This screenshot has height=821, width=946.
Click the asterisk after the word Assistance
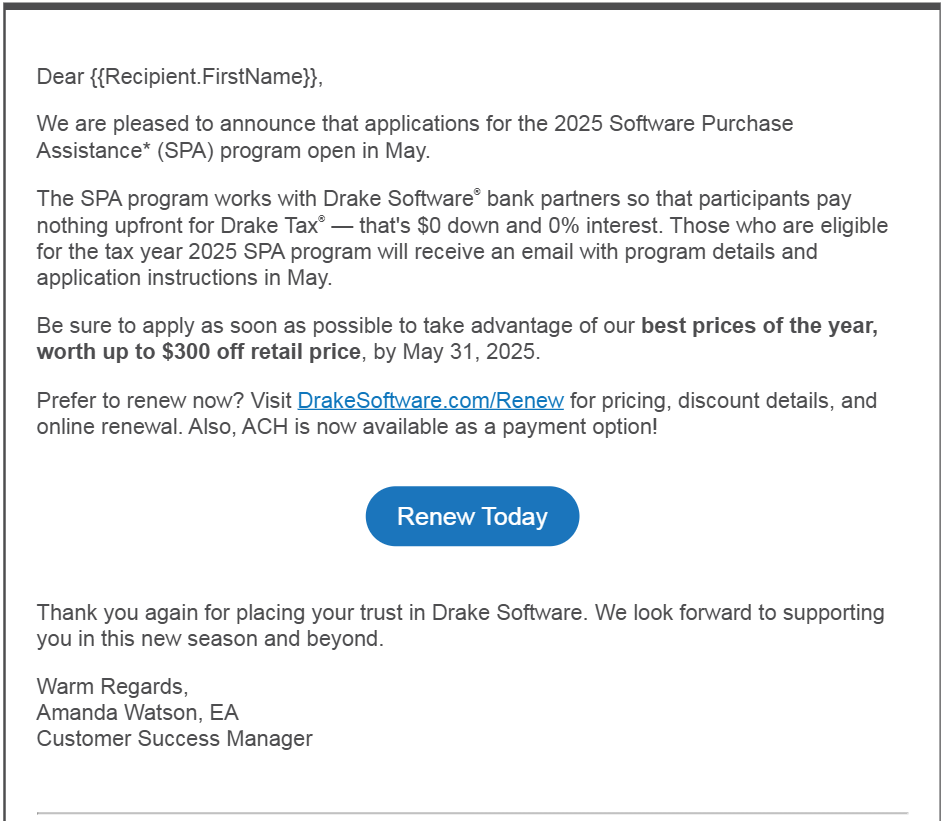(146, 147)
